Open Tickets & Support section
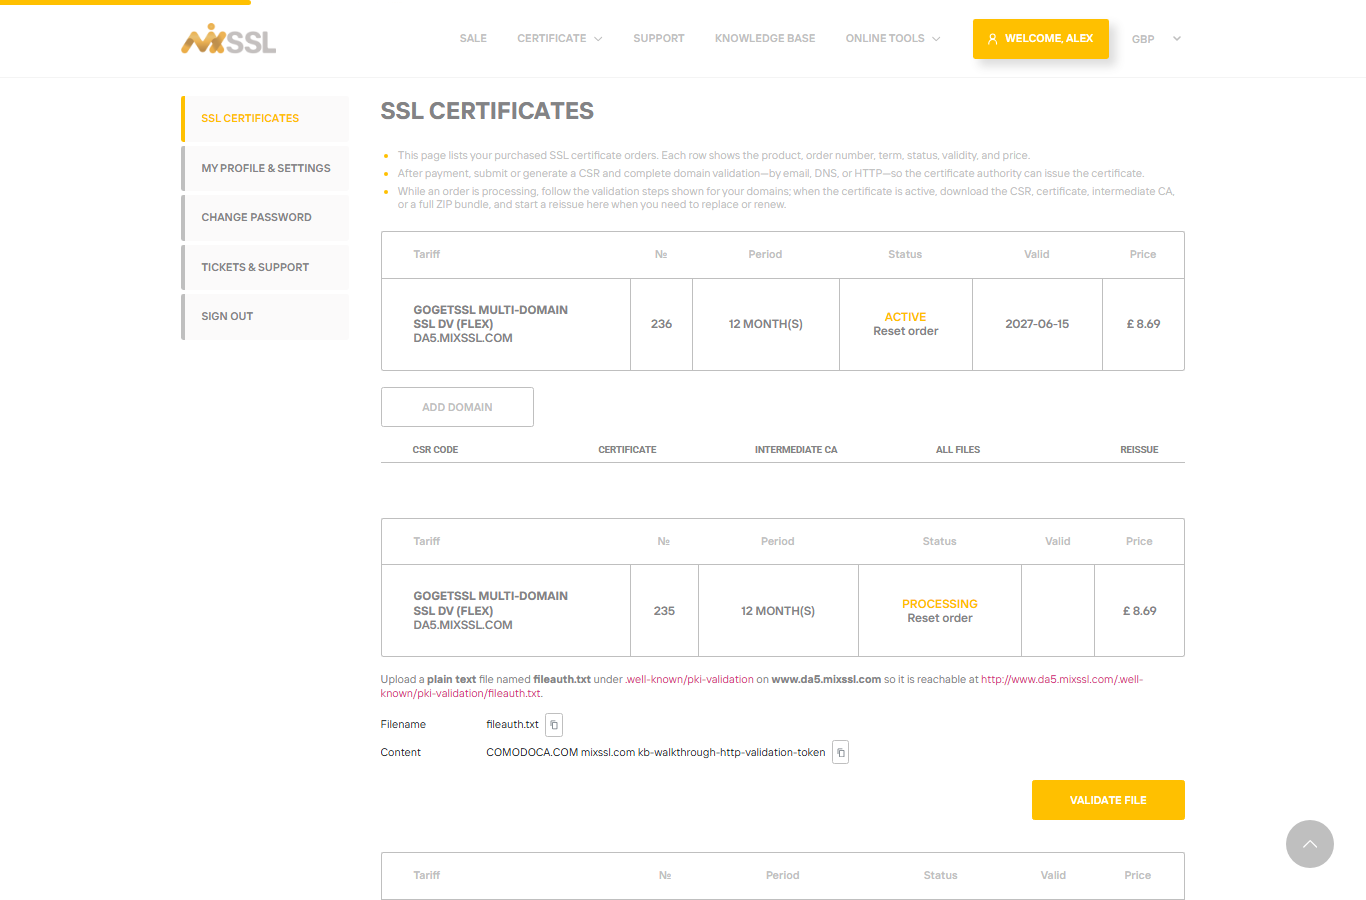Image resolution: width=1366 pixels, height=900 pixels. click(x=265, y=267)
